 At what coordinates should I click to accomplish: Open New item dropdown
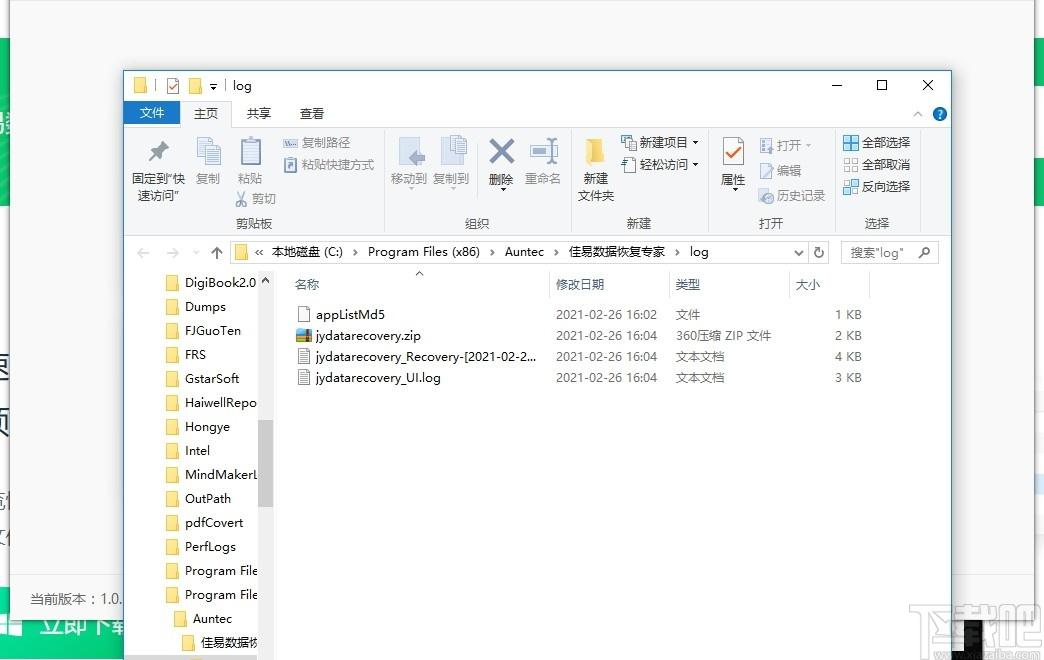(660, 143)
